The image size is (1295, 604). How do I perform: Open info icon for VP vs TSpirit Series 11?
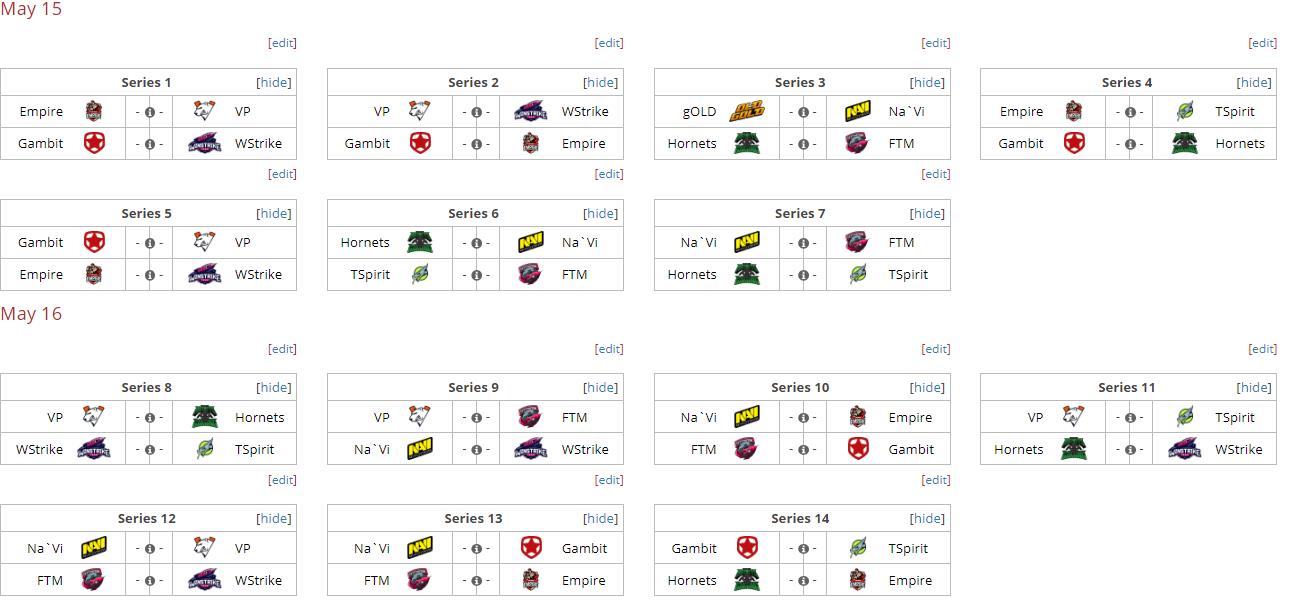[x=1130, y=418]
